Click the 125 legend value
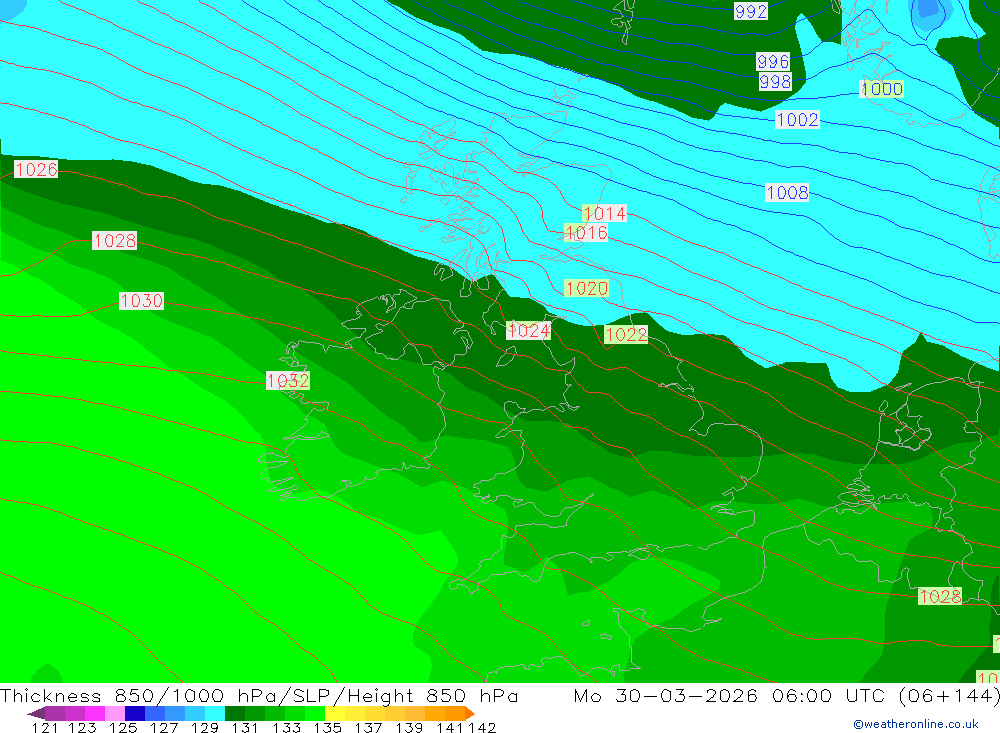 pos(124,728)
